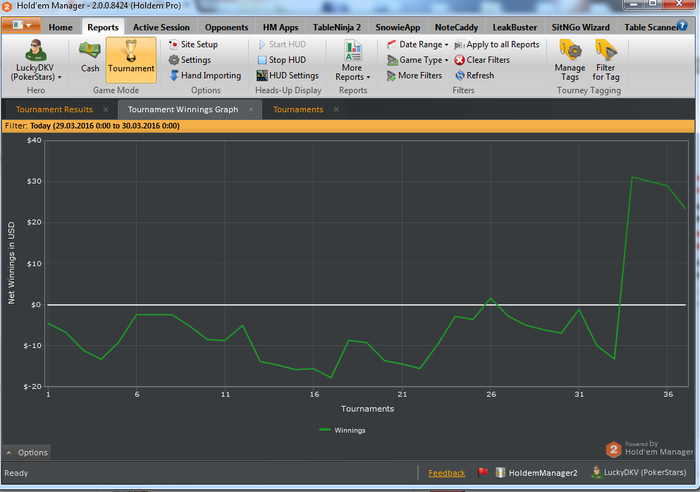Close the Tournament Winnings Graph tab
The width and height of the screenshot is (700, 492).
(251, 109)
